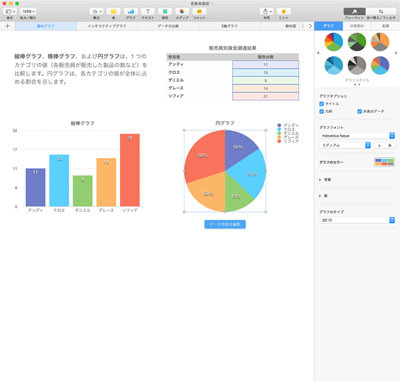Screen dimensions: 400x381
Task: Apply the green and gray pie style thumbnail
Action: click(357, 42)
